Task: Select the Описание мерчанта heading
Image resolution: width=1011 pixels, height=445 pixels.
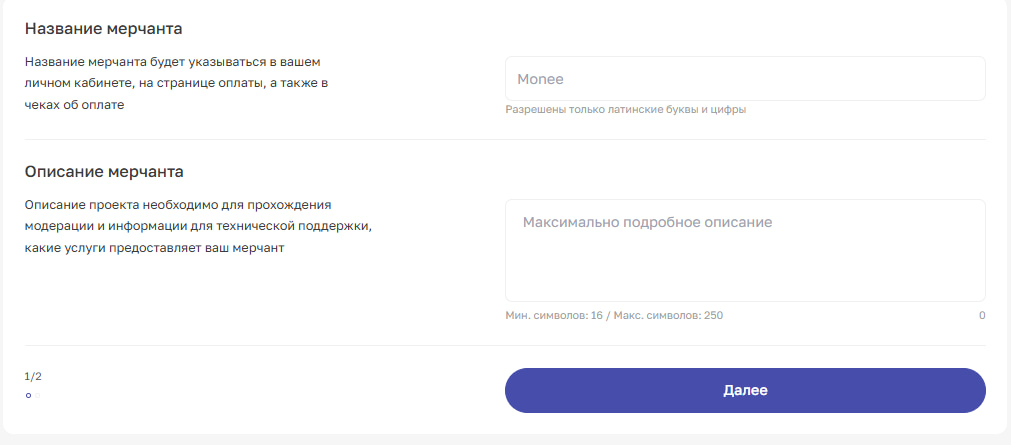Action: [x=104, y=171]
